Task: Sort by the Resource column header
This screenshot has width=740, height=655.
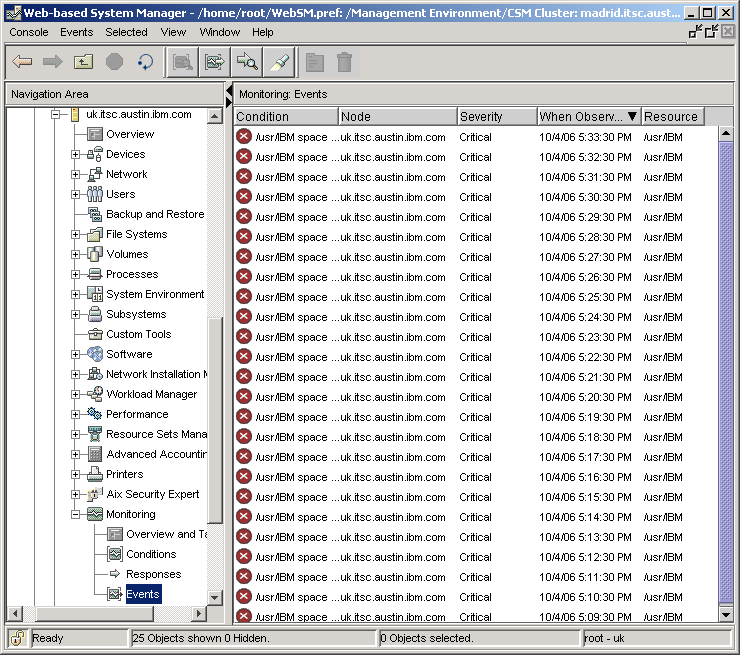Action: click(673, 117)
